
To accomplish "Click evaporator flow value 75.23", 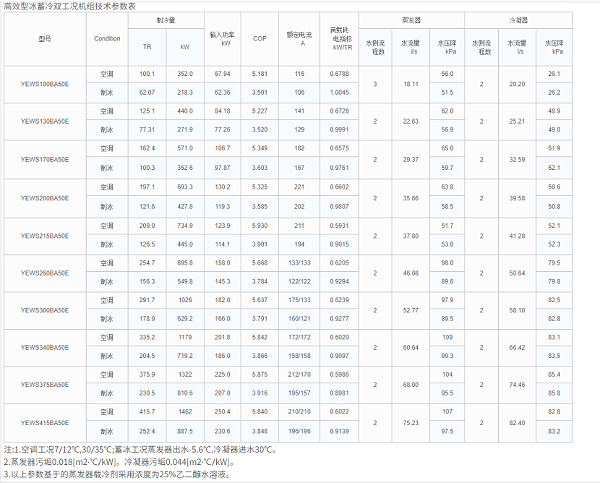I will pyautogui.click(x=411, y=423).
